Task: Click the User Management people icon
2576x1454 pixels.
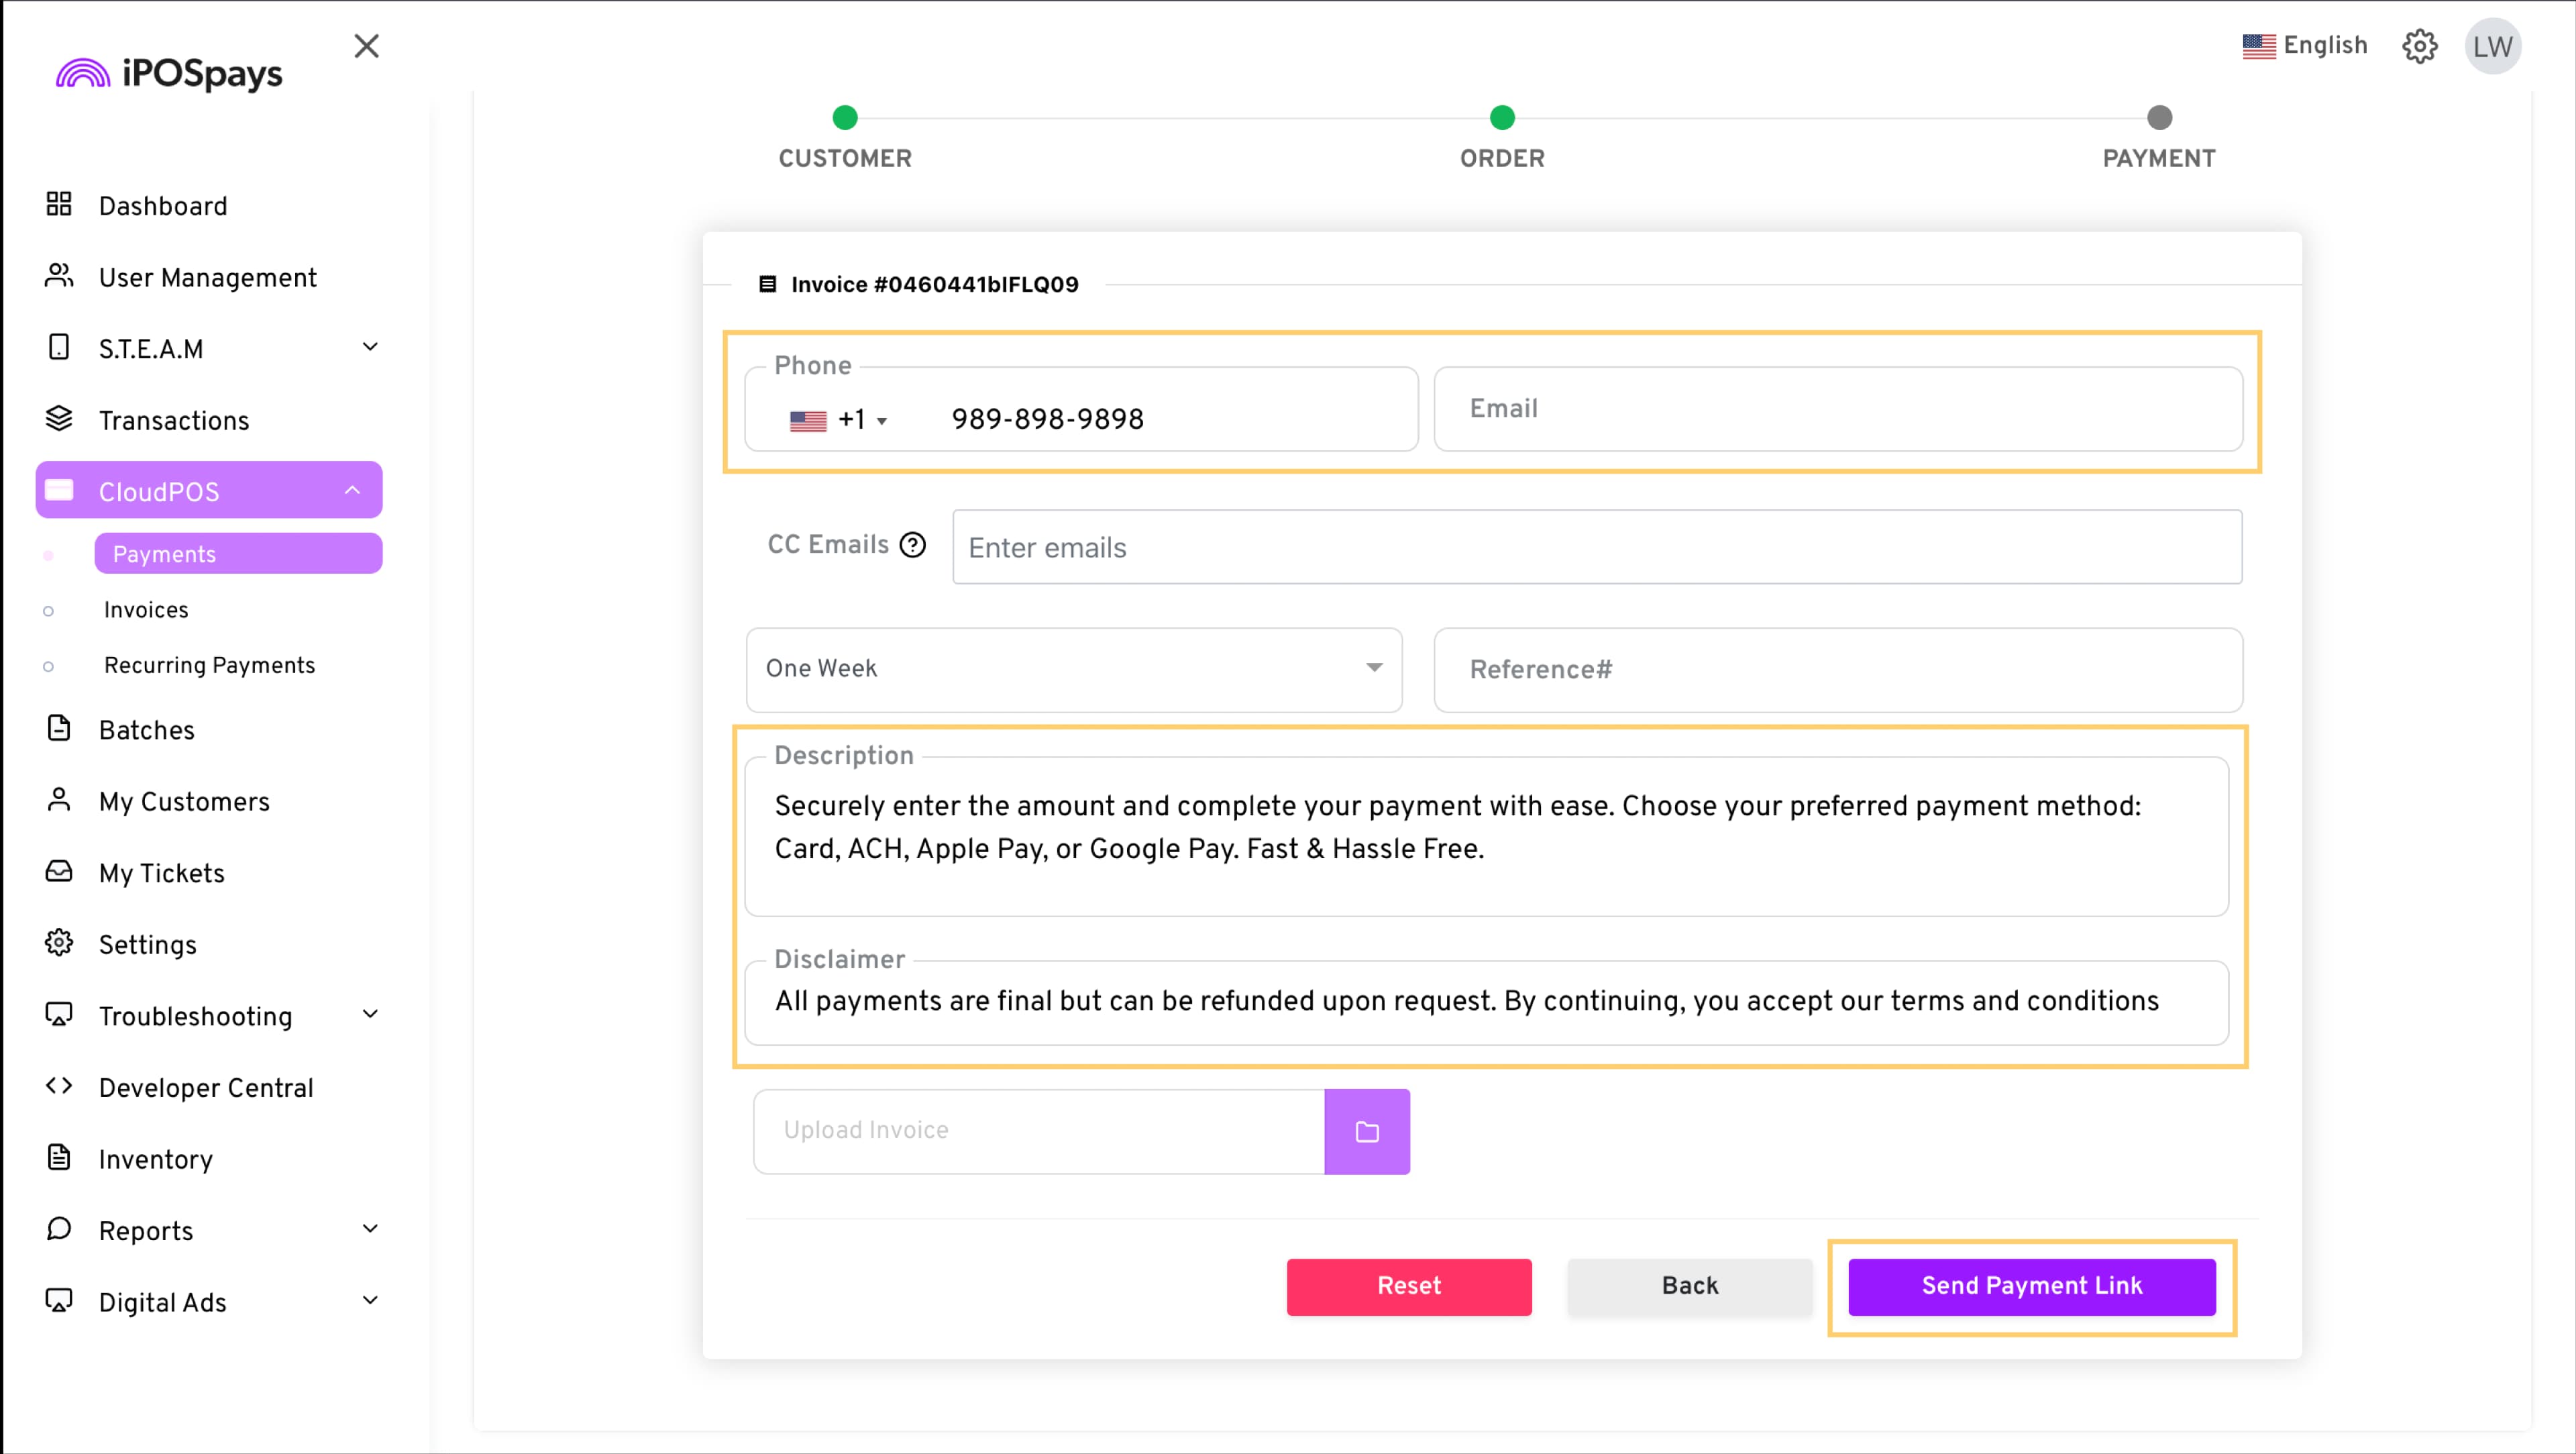Action: point(59,276)
